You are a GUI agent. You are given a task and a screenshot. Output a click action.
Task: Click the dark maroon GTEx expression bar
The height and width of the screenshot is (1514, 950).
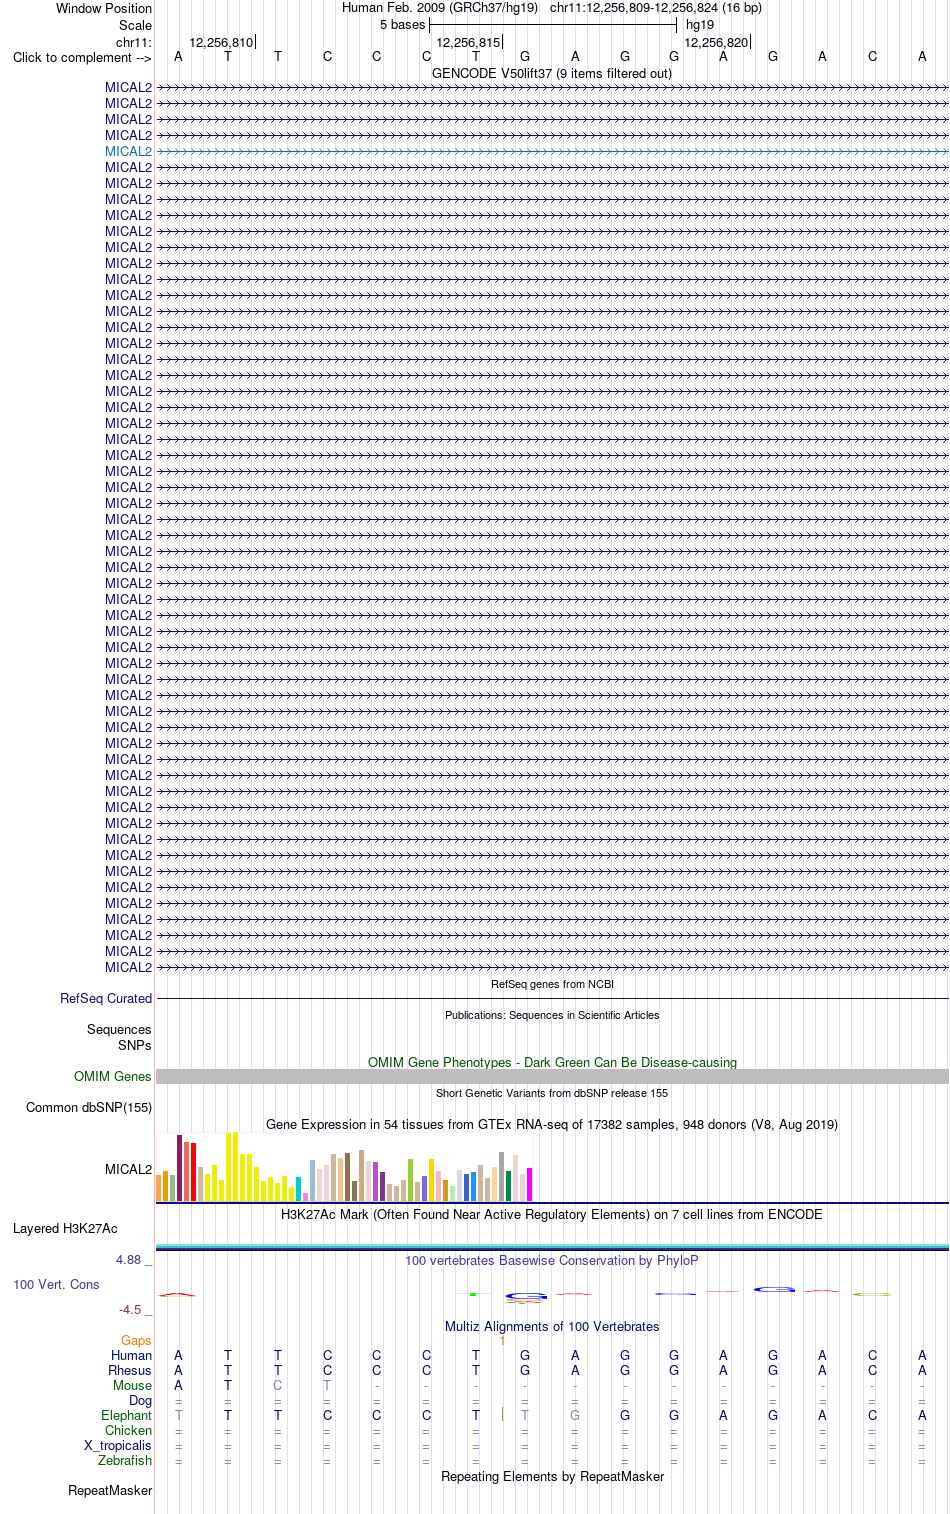point(180,1168)
